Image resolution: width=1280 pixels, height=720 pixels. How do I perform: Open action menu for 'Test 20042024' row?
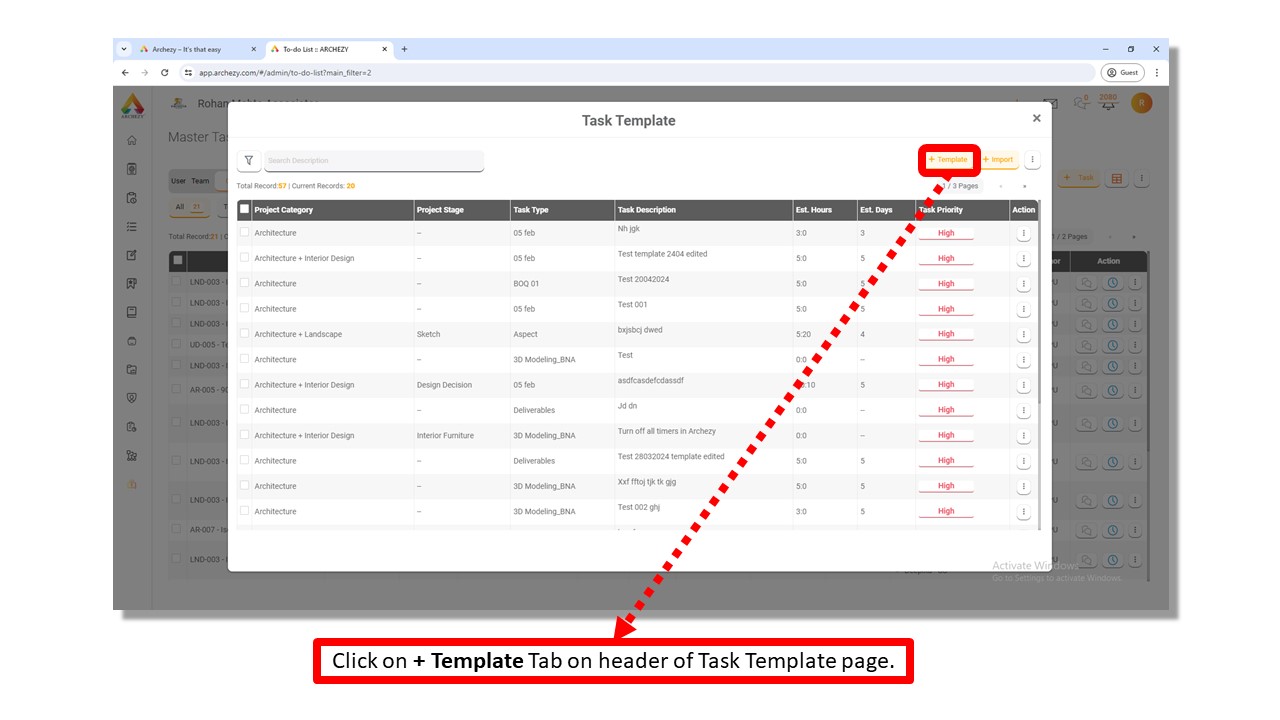click(x=1023, y=284)
